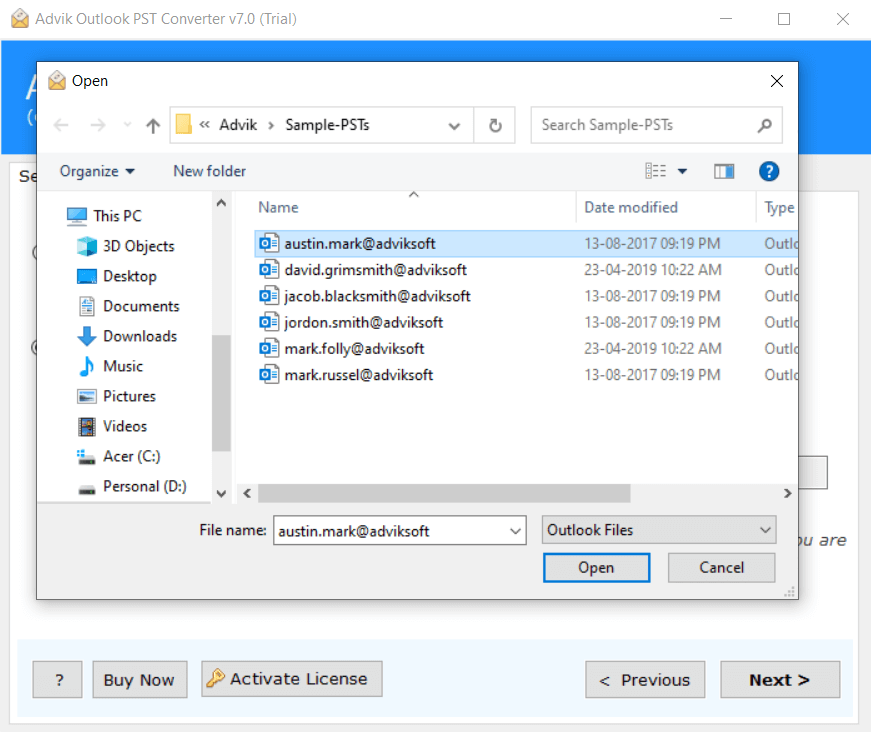This screenshot has height=732, width=871.
Task: Click the blue Help icon in dialog
Action: point(769,171)
